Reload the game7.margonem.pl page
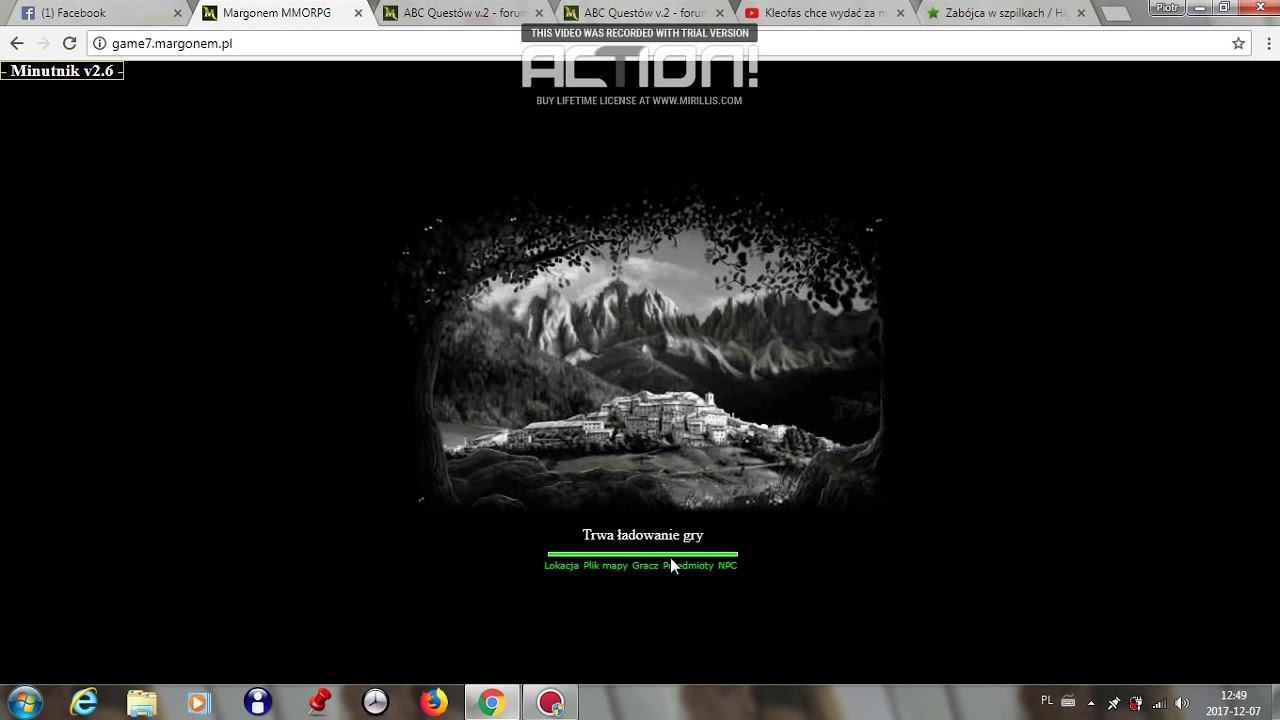The image size is (1280, 720). click(x=69, y=43)
